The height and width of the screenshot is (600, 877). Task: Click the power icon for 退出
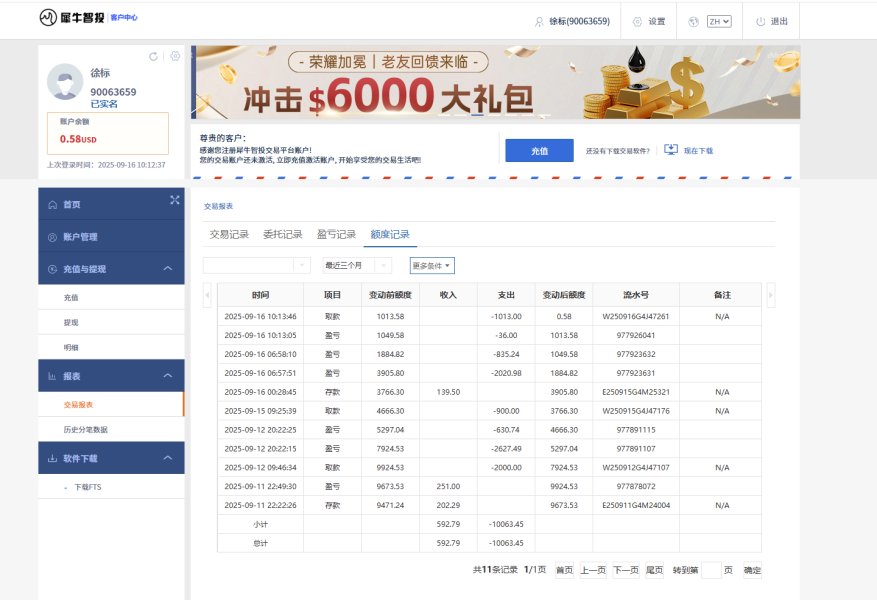(x=760, y=22)
